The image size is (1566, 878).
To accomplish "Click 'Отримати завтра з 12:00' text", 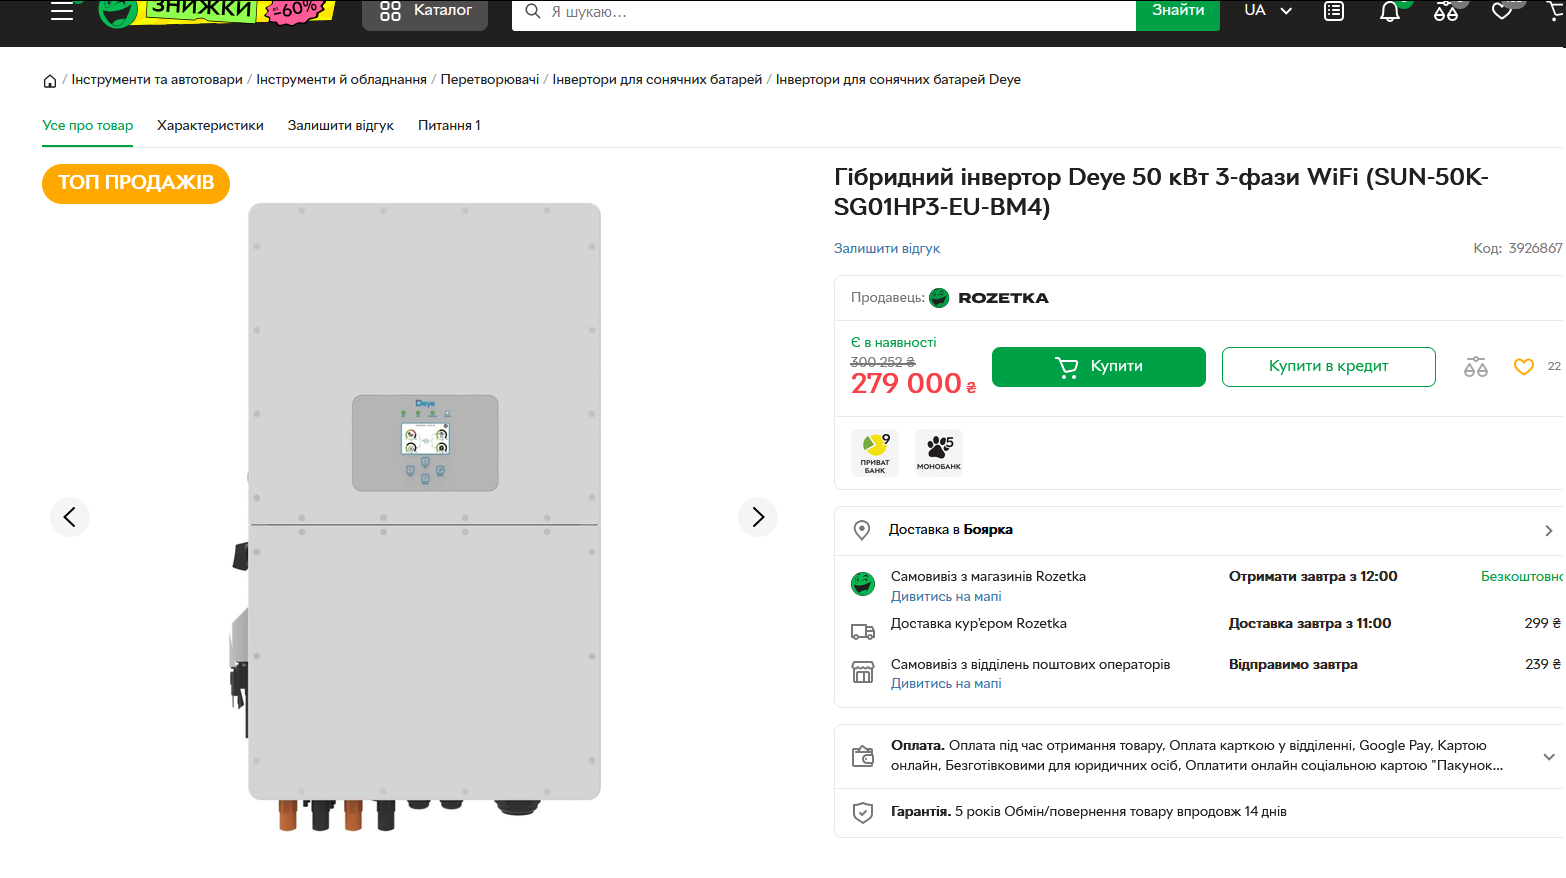I will [1313, 577].
